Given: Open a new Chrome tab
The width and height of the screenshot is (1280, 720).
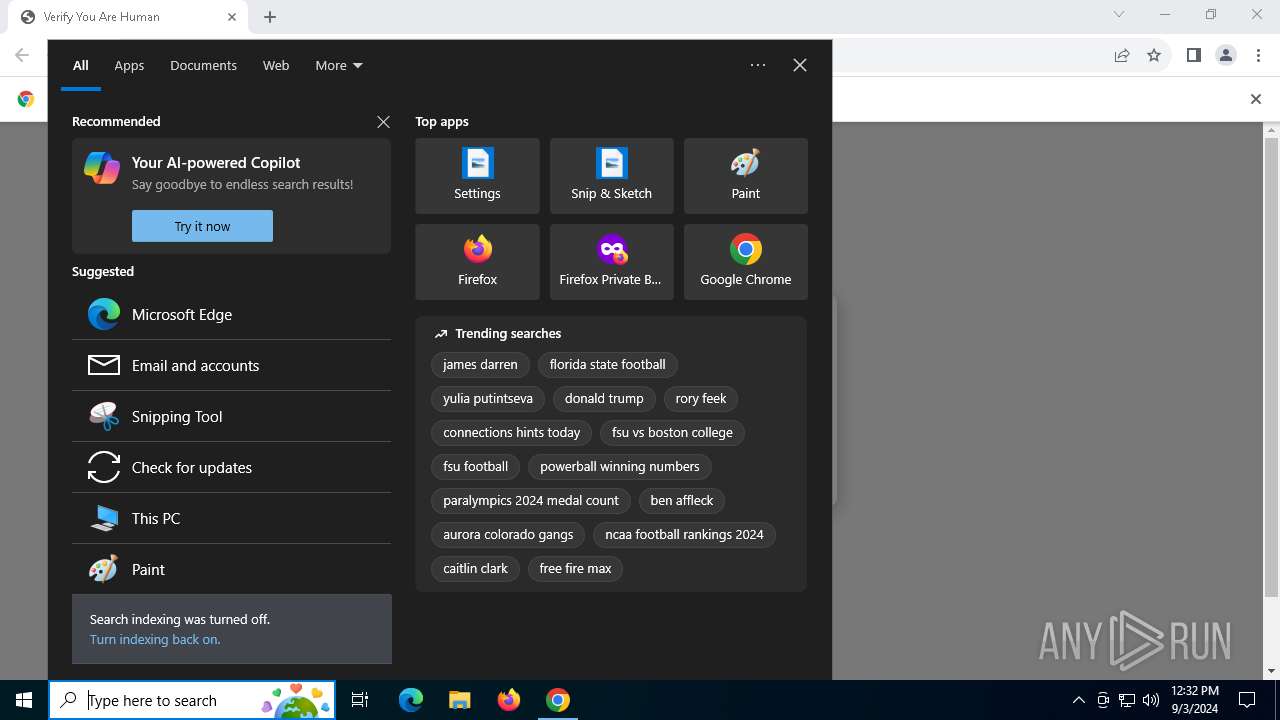Looking at the screenshot, I should coord(270,17).
